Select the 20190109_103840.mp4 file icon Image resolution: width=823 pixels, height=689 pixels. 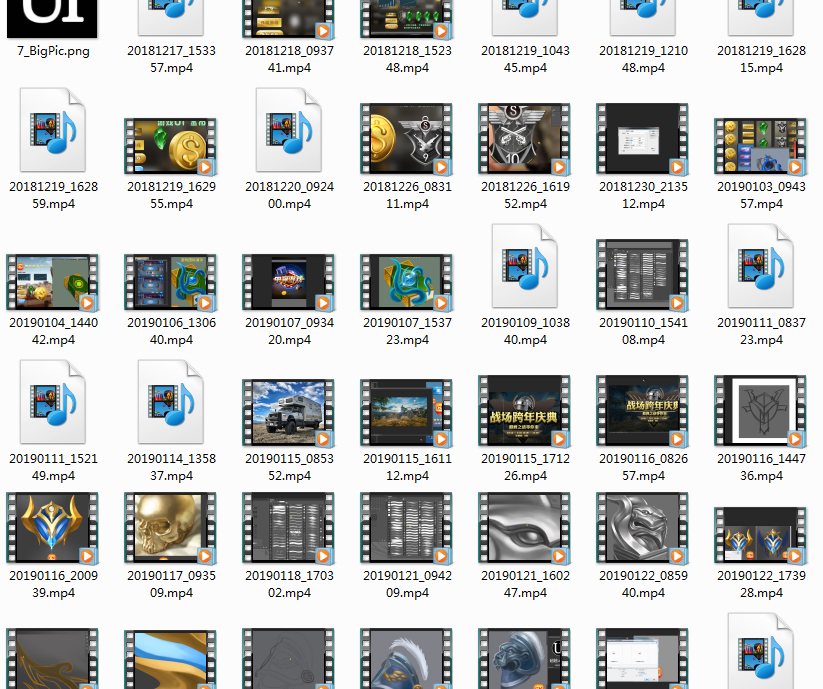tap(524, 266)
